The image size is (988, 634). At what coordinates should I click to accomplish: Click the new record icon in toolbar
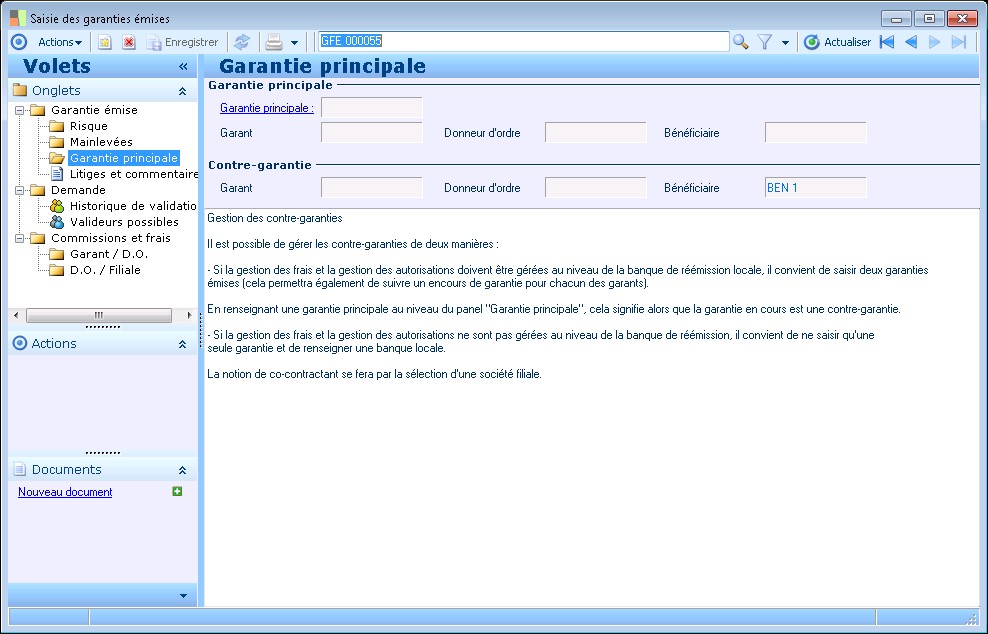click(x=105, y=42)
